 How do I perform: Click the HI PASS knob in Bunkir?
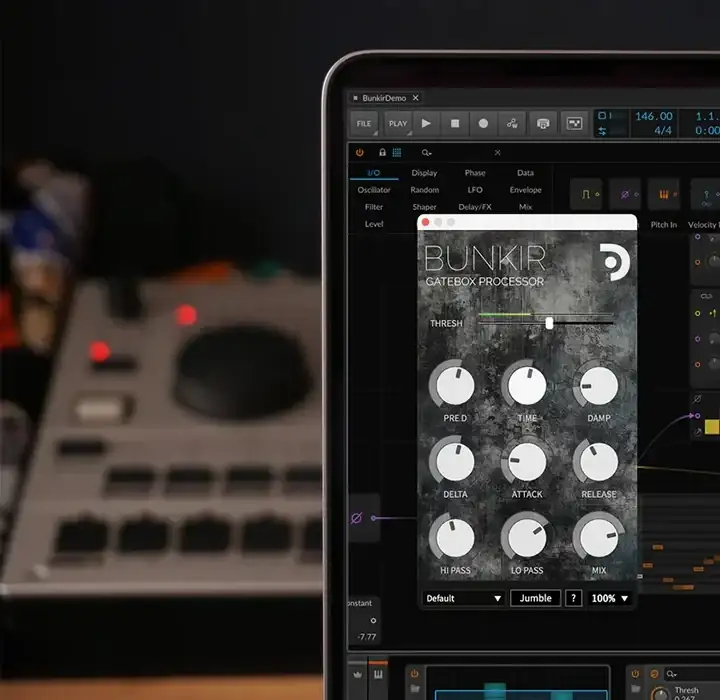(x=455, y=538)
